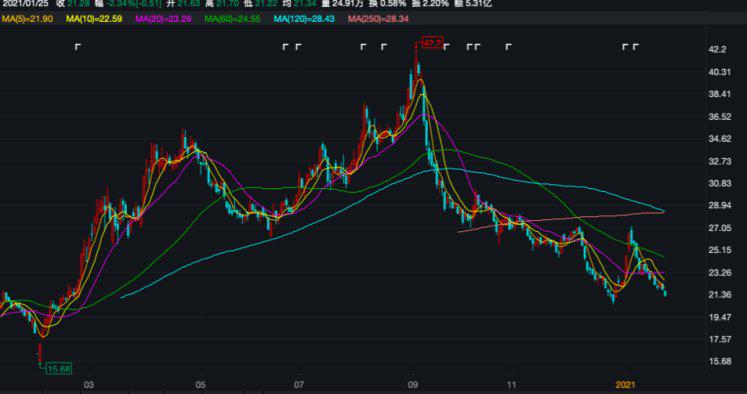747x394 pixels.
Task: Click the 36.52 price axis label
Action: point(720,117)
